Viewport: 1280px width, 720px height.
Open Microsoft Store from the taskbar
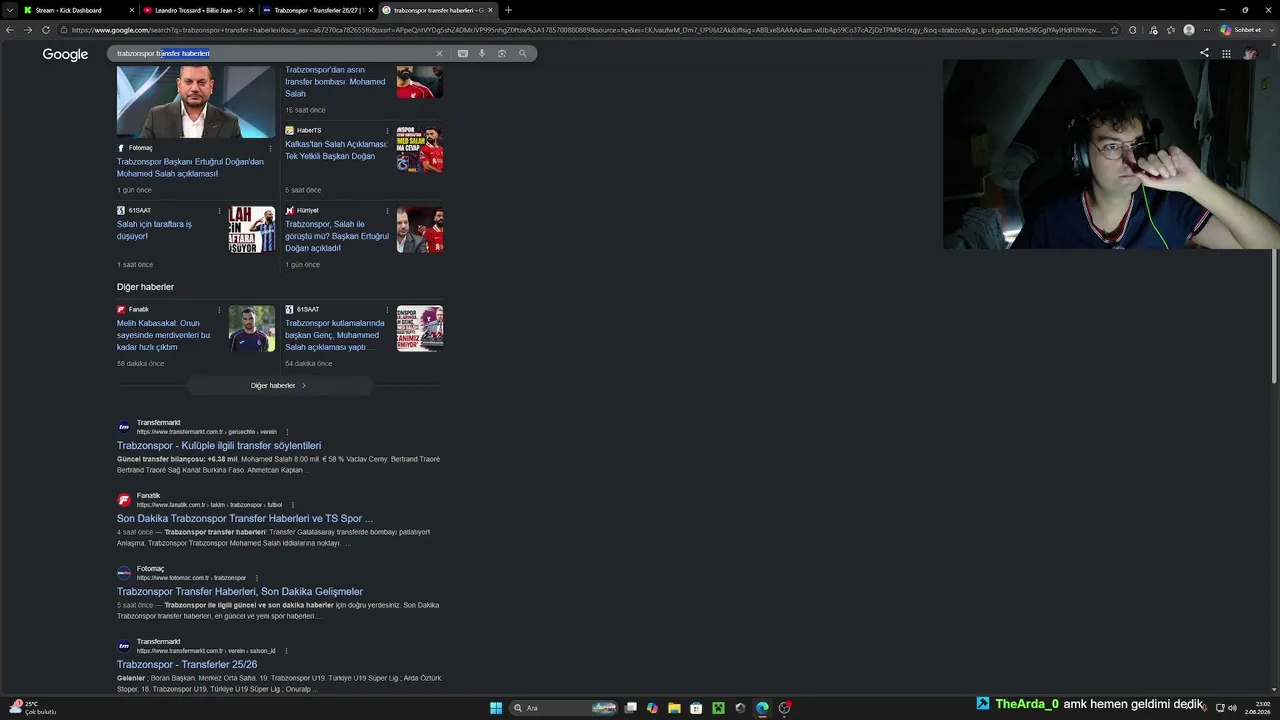pyautogui.click(x=696, y=708)
